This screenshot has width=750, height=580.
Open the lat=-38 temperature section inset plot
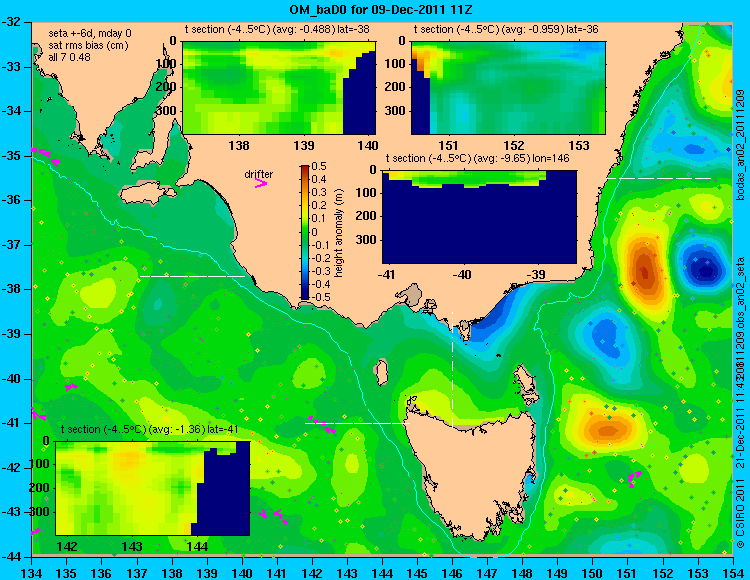tap(279, 88)
